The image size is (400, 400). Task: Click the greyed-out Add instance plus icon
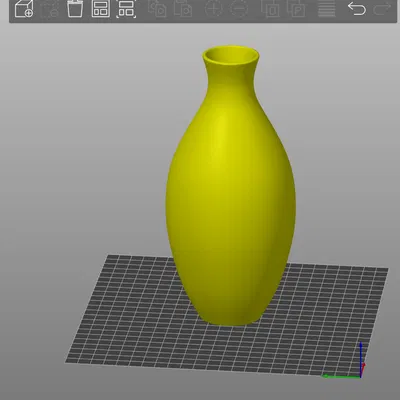pyautogui.click(x=213, y=8)
